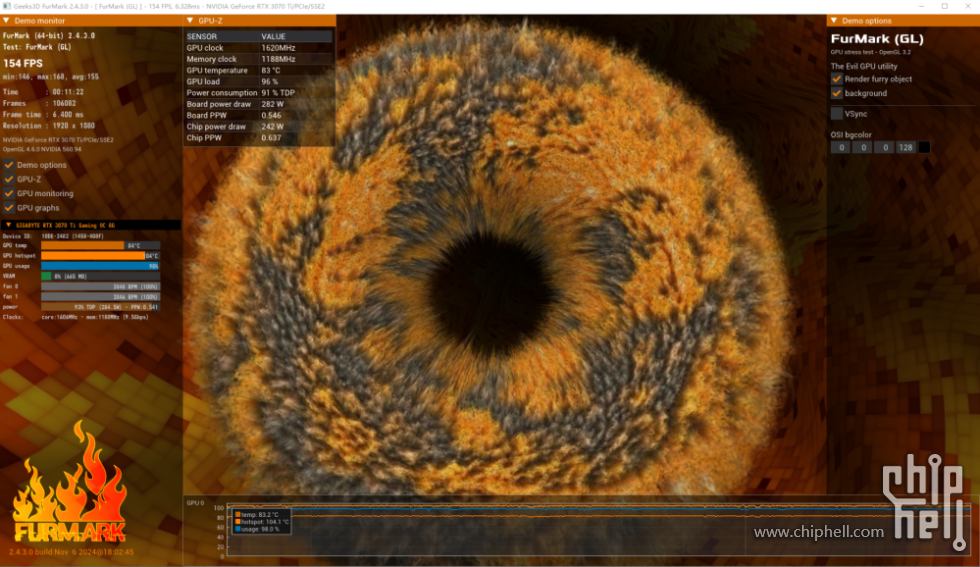
Task: Click the power TDP bar
Action: pyautogui.click(x=101, y=307)
